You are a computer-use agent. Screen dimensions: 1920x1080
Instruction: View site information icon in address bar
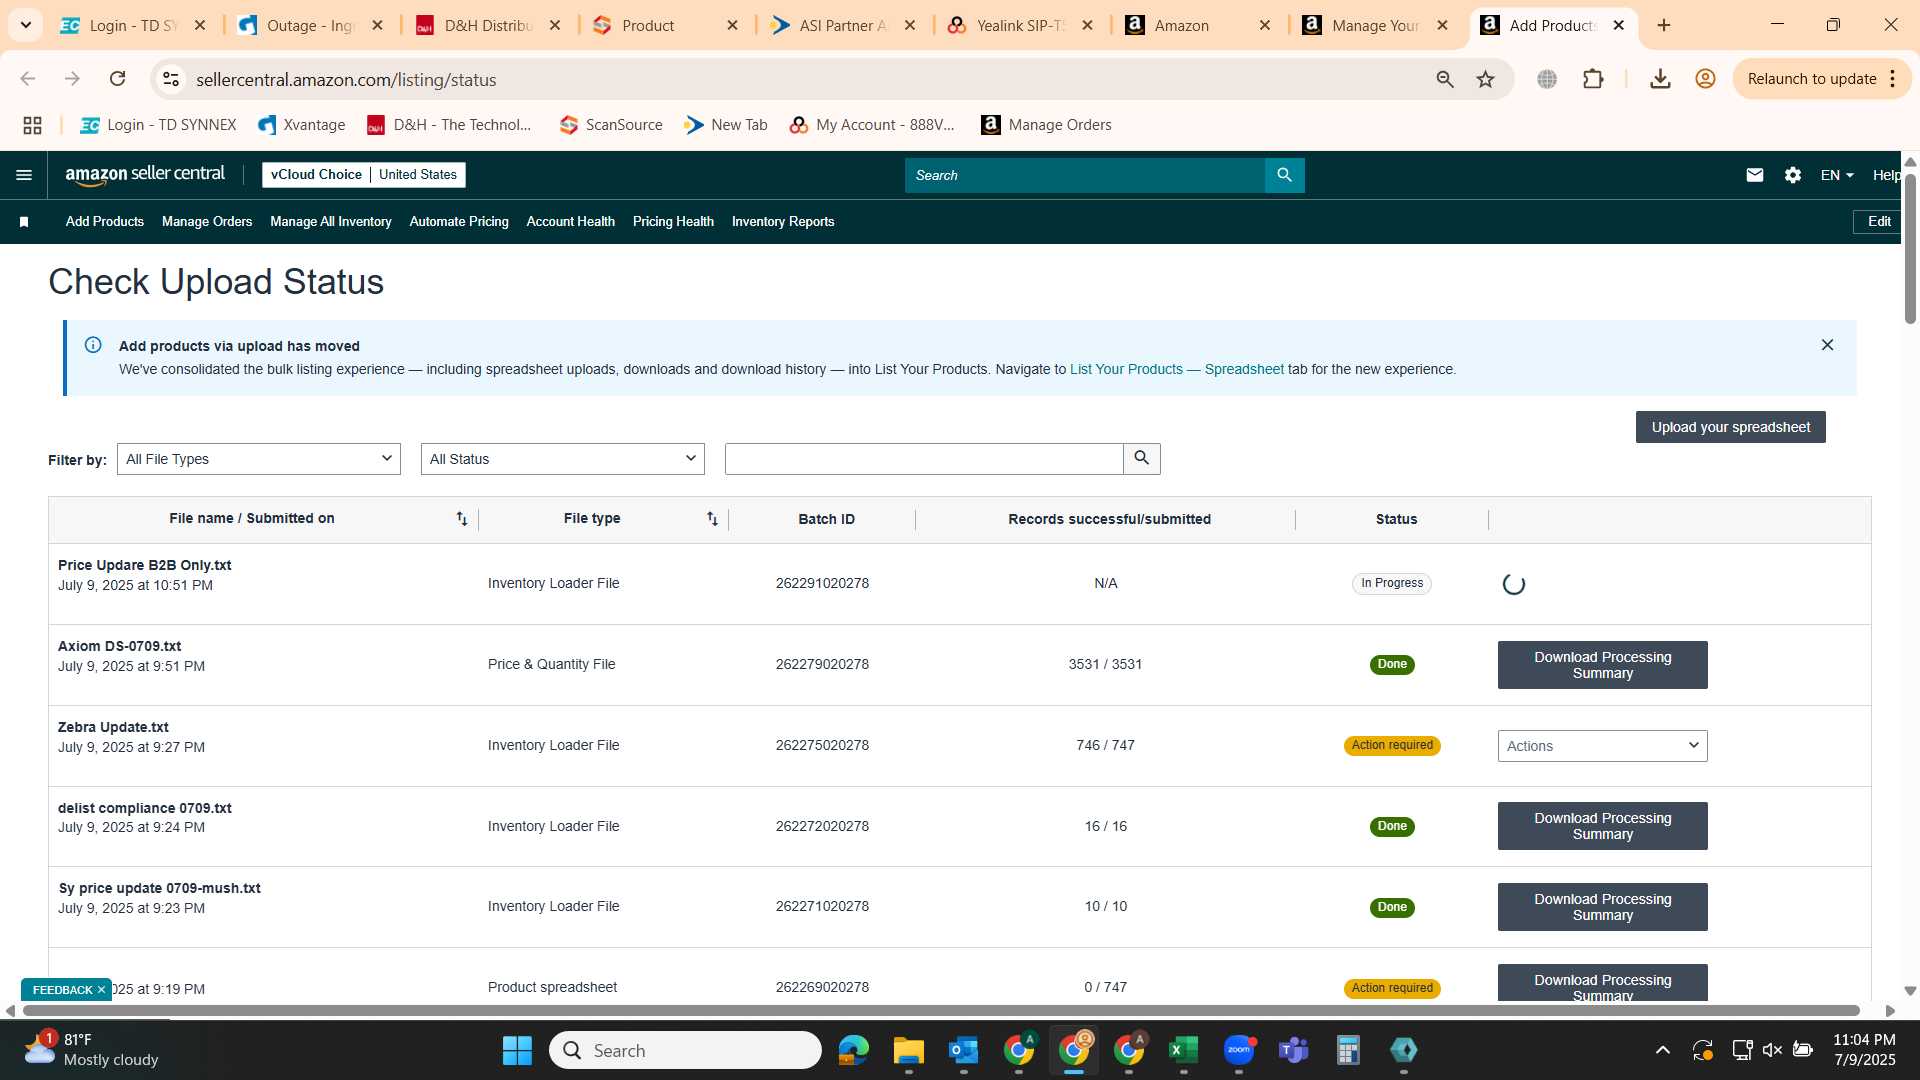[x=171, y=79]
